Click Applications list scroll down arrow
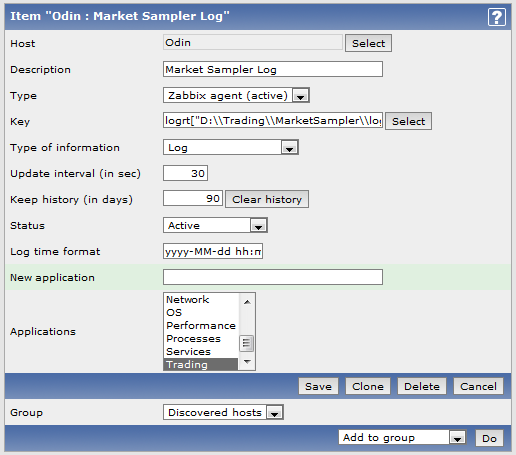516x455 pixels. point(247,362)
